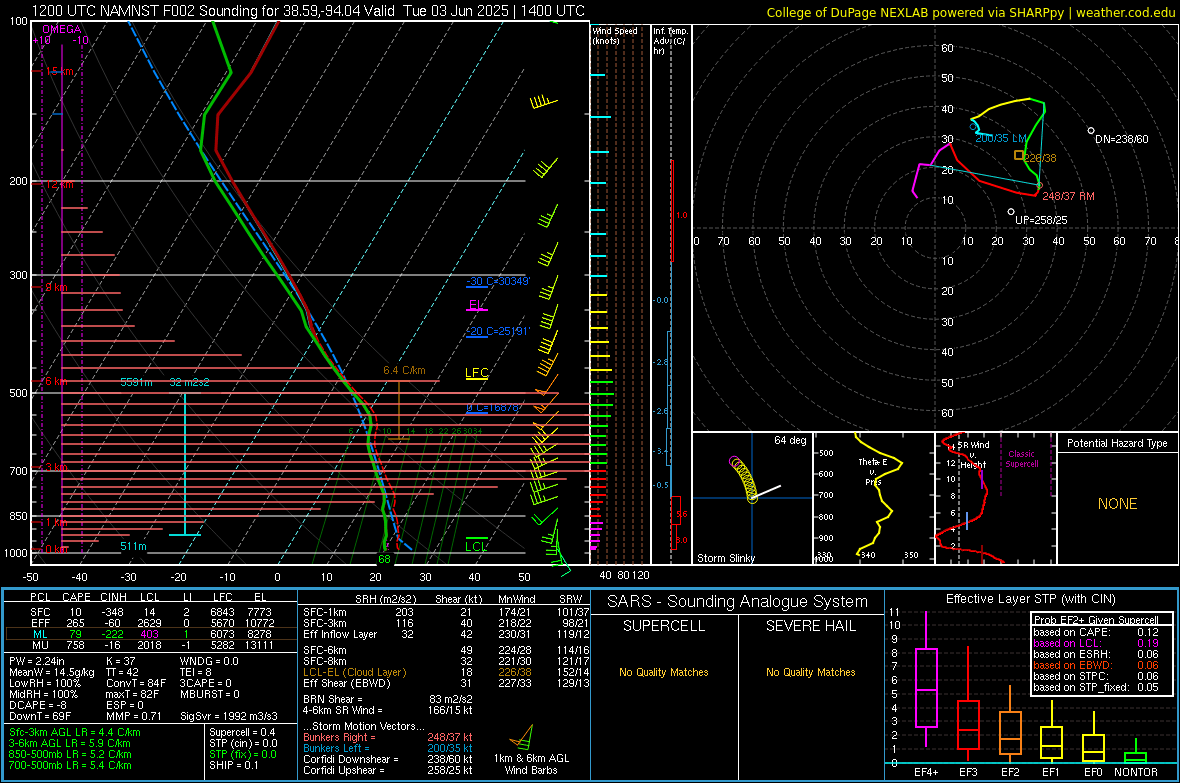1180x783 pixels.
Task: Select the Eff Inflow Layer row
Action: point(446,634)
